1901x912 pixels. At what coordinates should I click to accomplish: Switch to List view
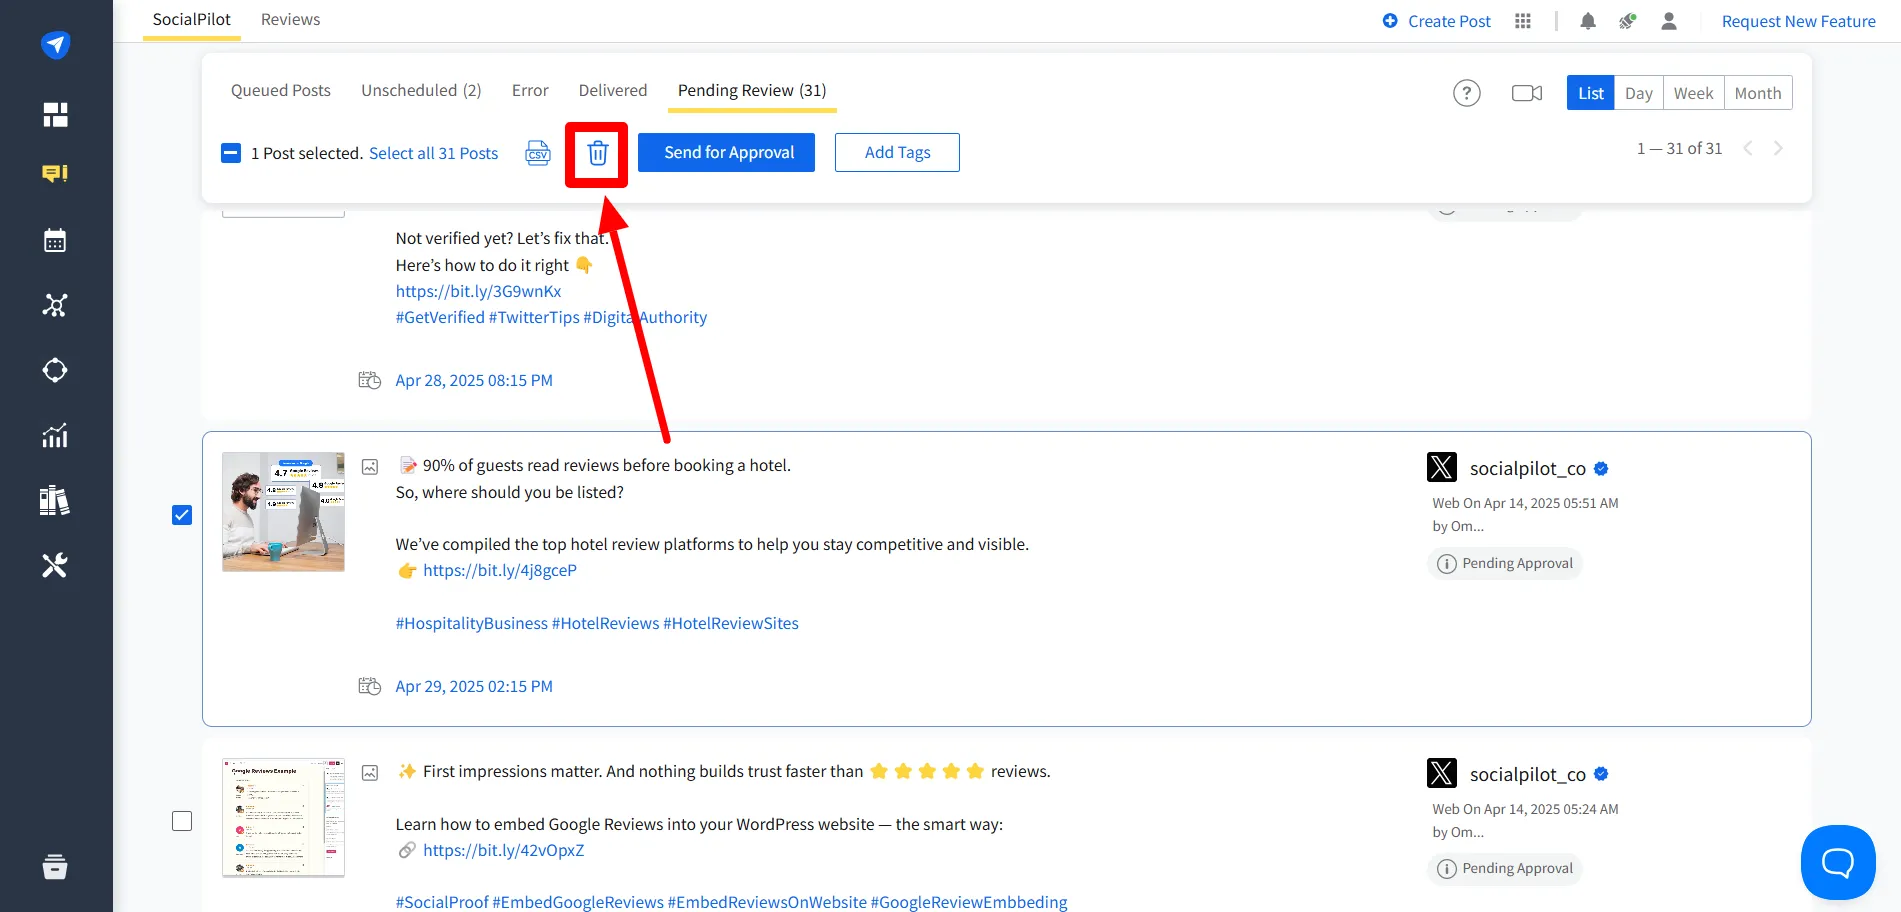click(1591, 93)
